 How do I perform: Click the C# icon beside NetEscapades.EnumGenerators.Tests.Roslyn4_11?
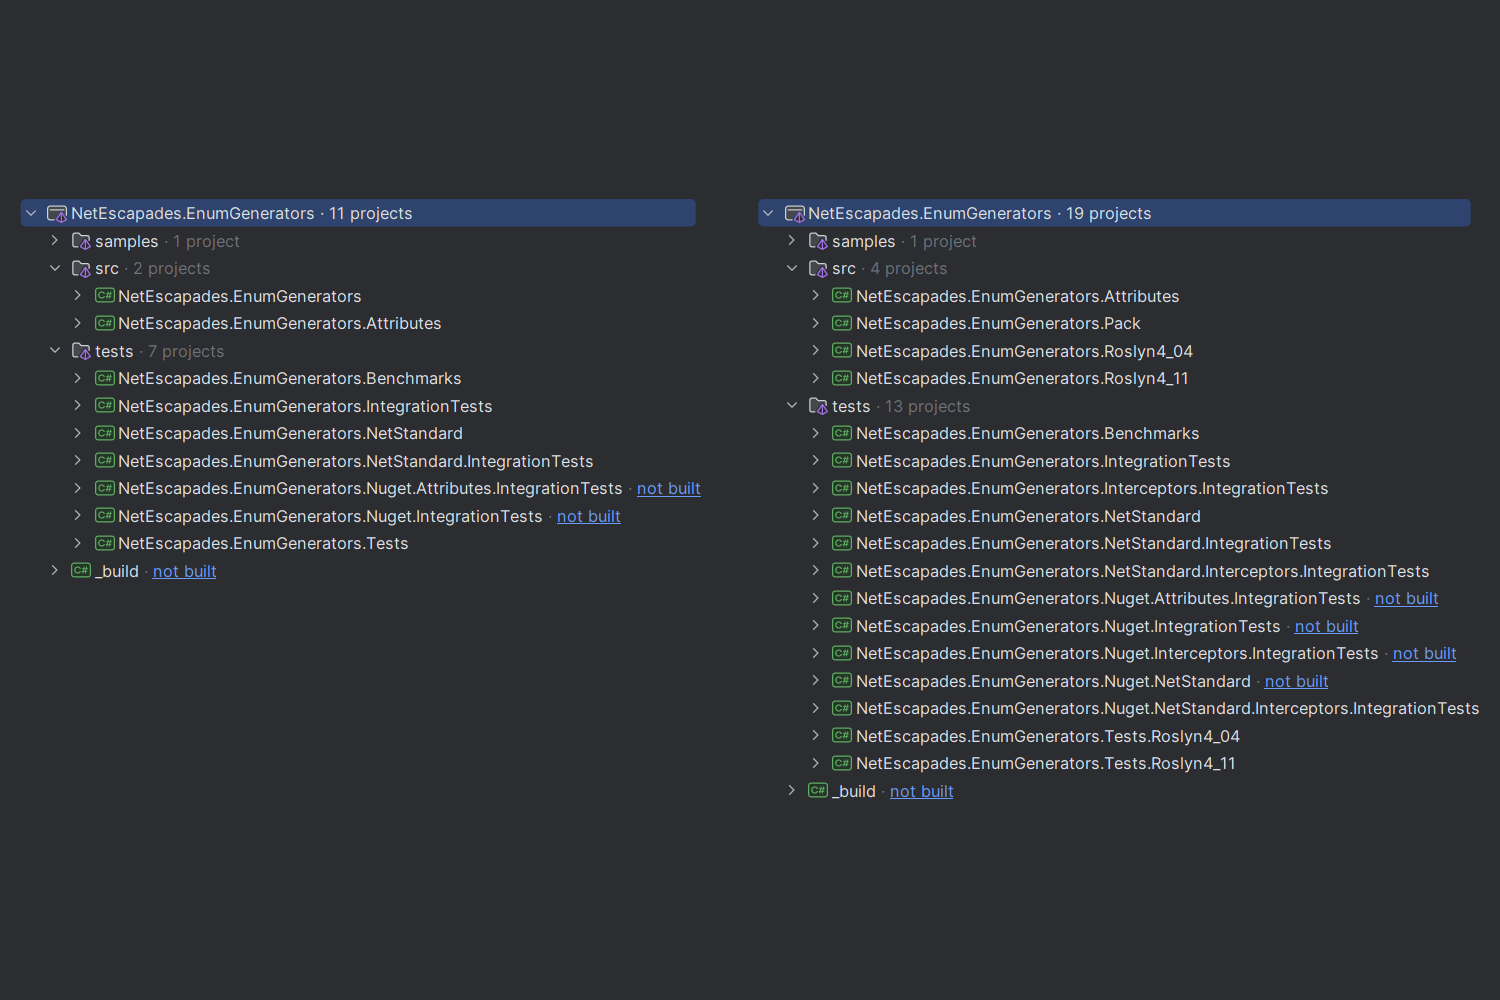coord(841,762)
